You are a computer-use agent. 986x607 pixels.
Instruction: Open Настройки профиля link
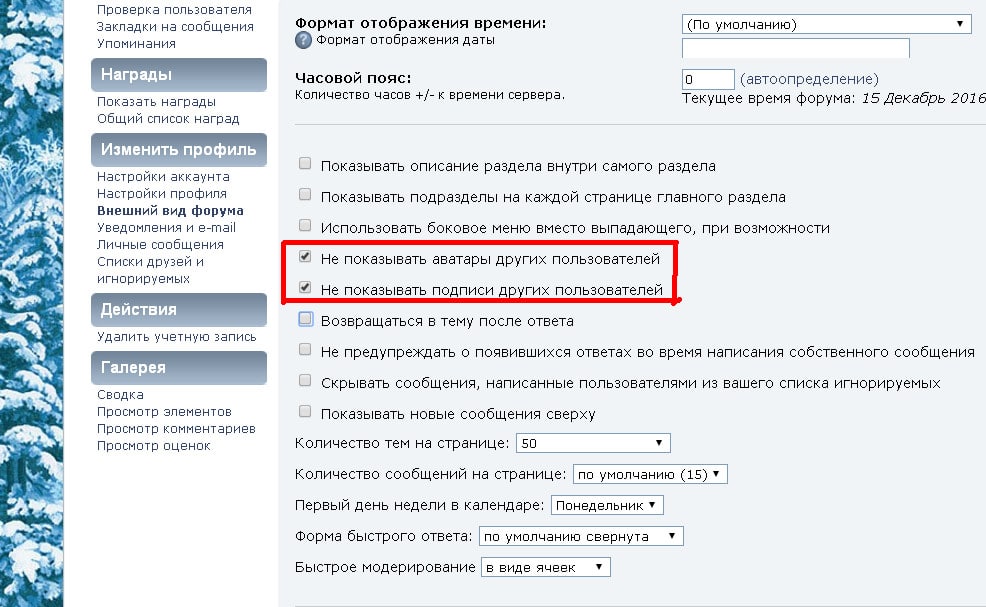(x=162, y=193)
